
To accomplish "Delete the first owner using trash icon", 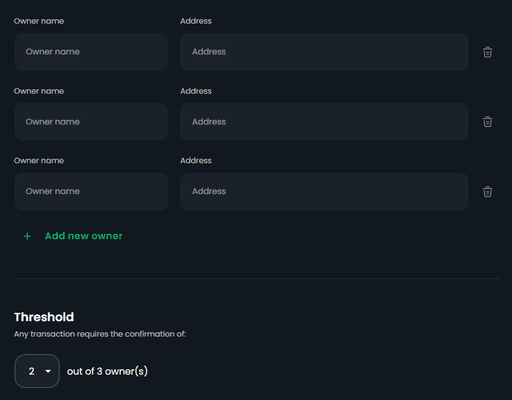I will pyautogui.click(x=487, y=52).
